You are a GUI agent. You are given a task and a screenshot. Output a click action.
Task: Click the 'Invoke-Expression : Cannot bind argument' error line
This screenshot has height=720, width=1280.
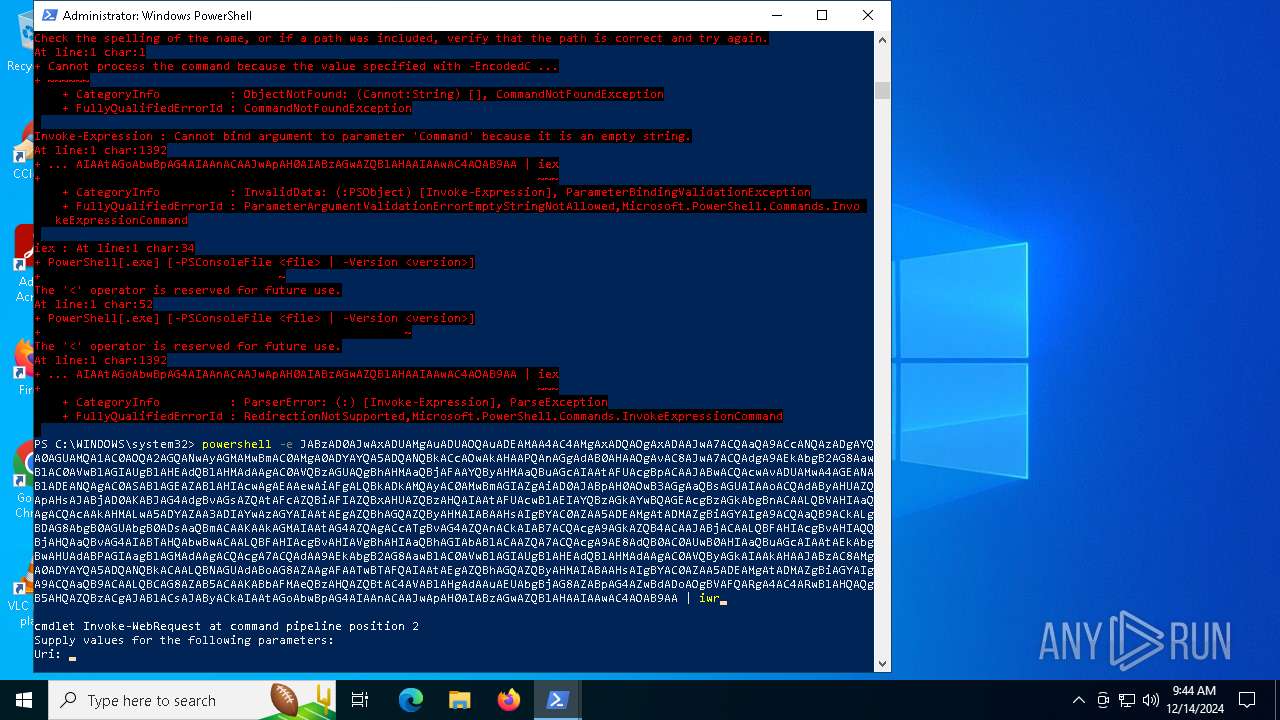pyautogui.click(x=362, y=136)
